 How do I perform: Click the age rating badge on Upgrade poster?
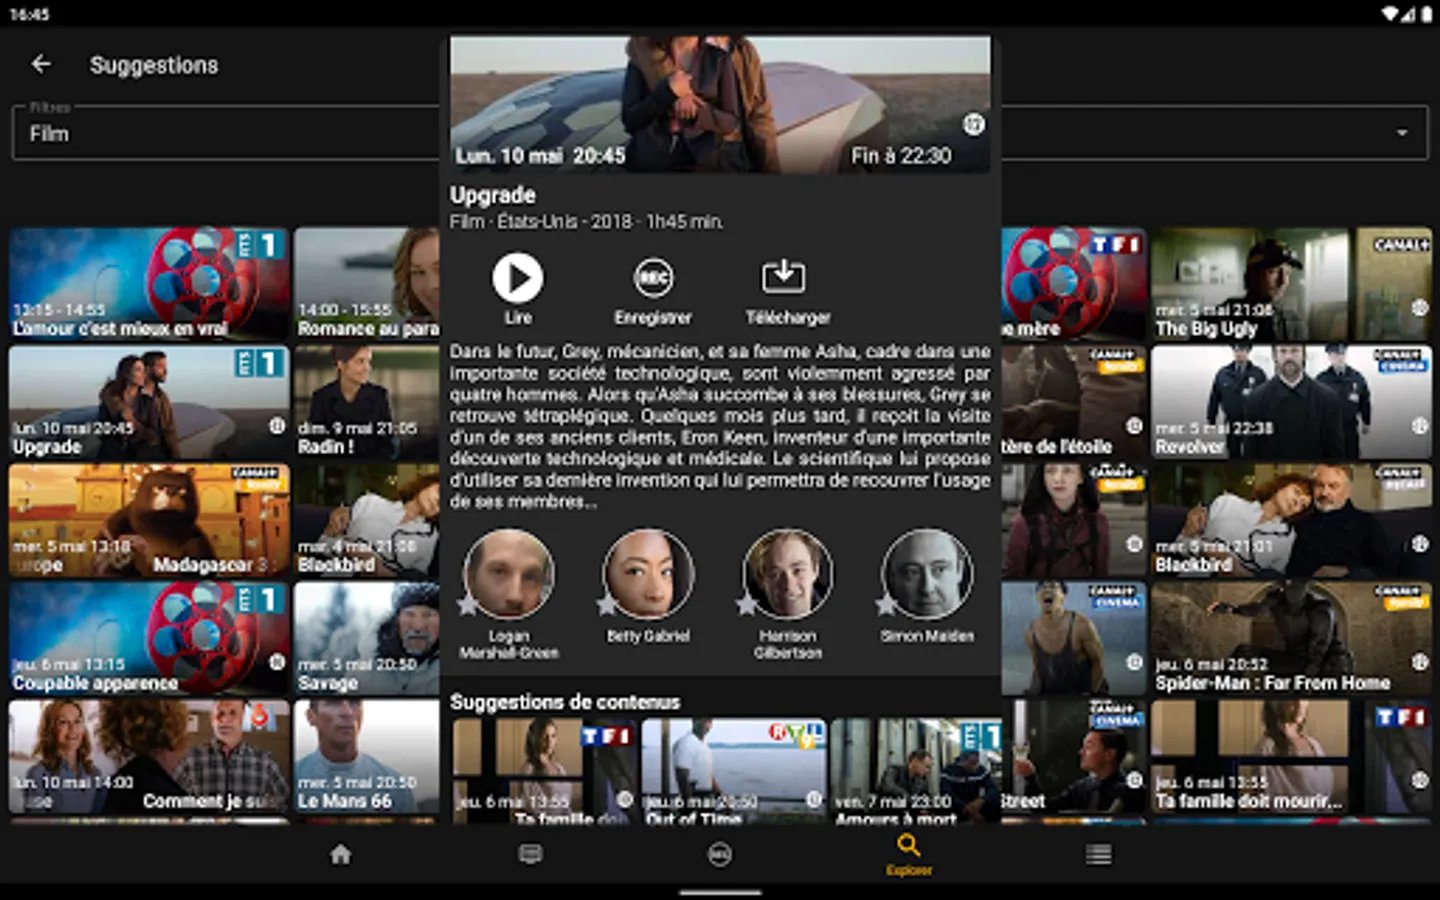(x=973, y=124)
